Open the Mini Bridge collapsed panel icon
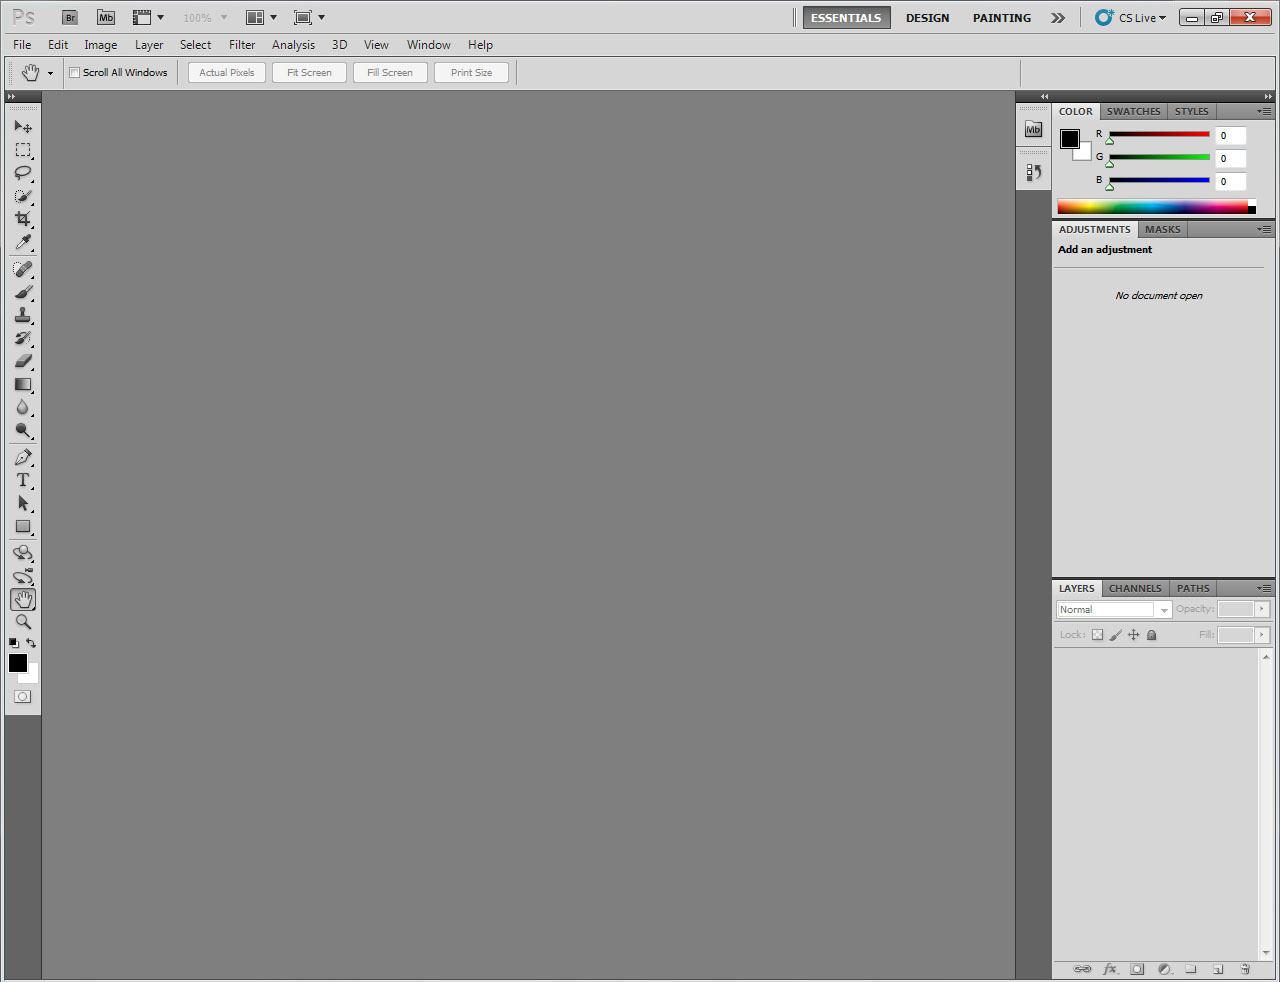Image resolution: width=1280 pixels, height=982 pixels. tap(1034, 130)
